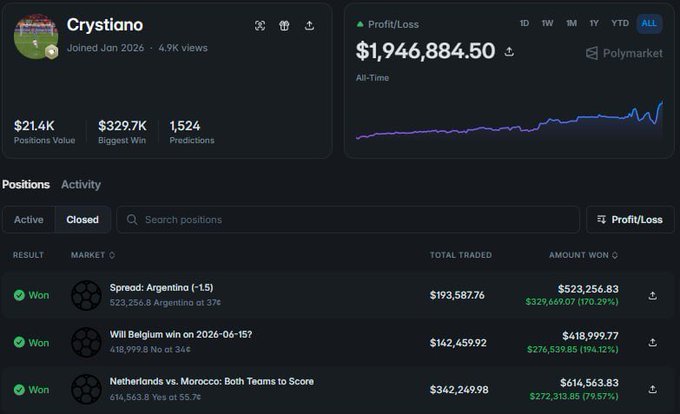Open Netherlands vs. Morocco: Both Teams to Score
The image size is (680, 414).
212,381
